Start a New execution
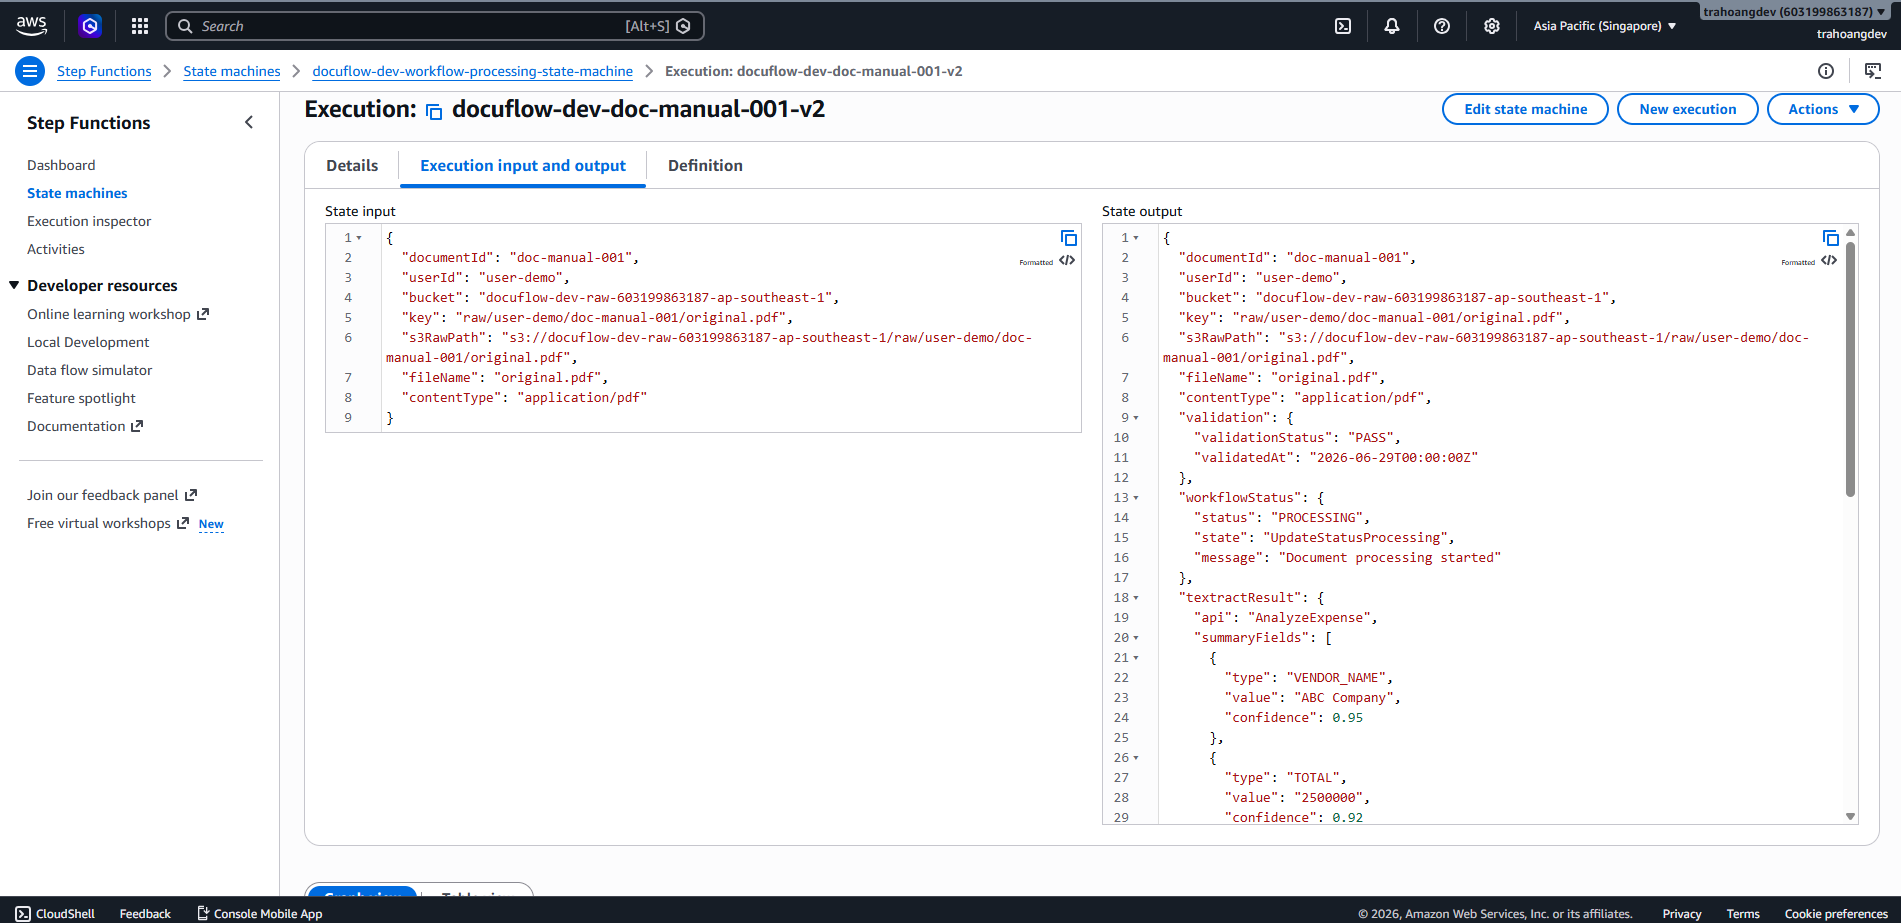The width and height of the screenshot is (1901, 923). tap(1687, 109)
